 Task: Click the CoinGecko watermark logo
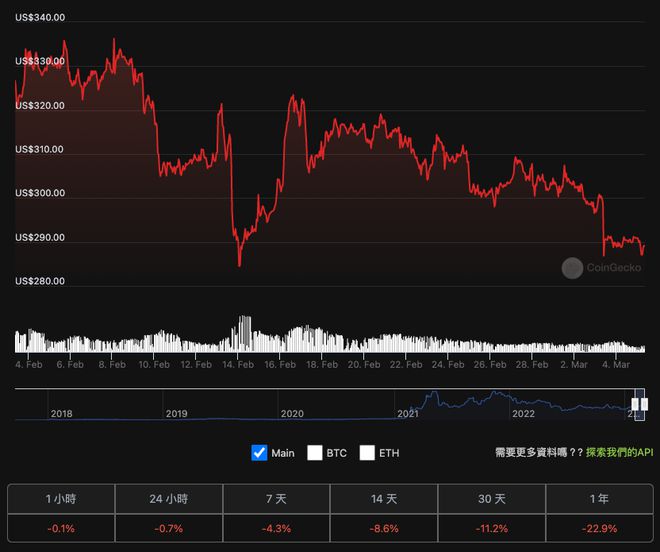click(572, 268)
